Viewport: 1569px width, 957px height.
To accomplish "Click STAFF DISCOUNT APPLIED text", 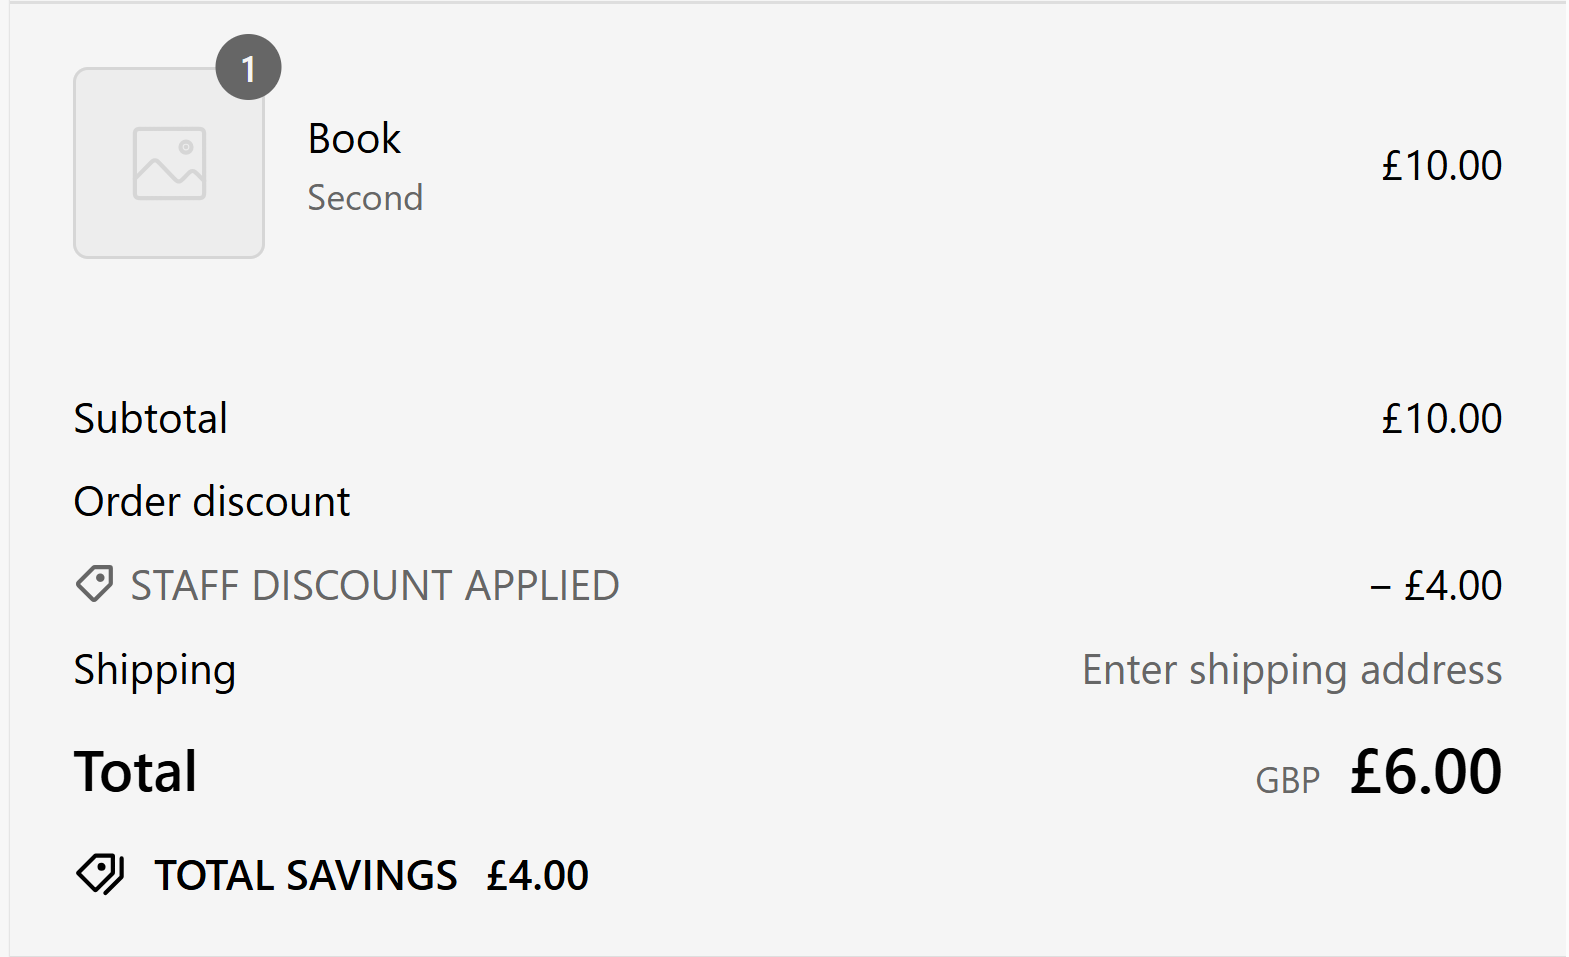I will [373, 585].
